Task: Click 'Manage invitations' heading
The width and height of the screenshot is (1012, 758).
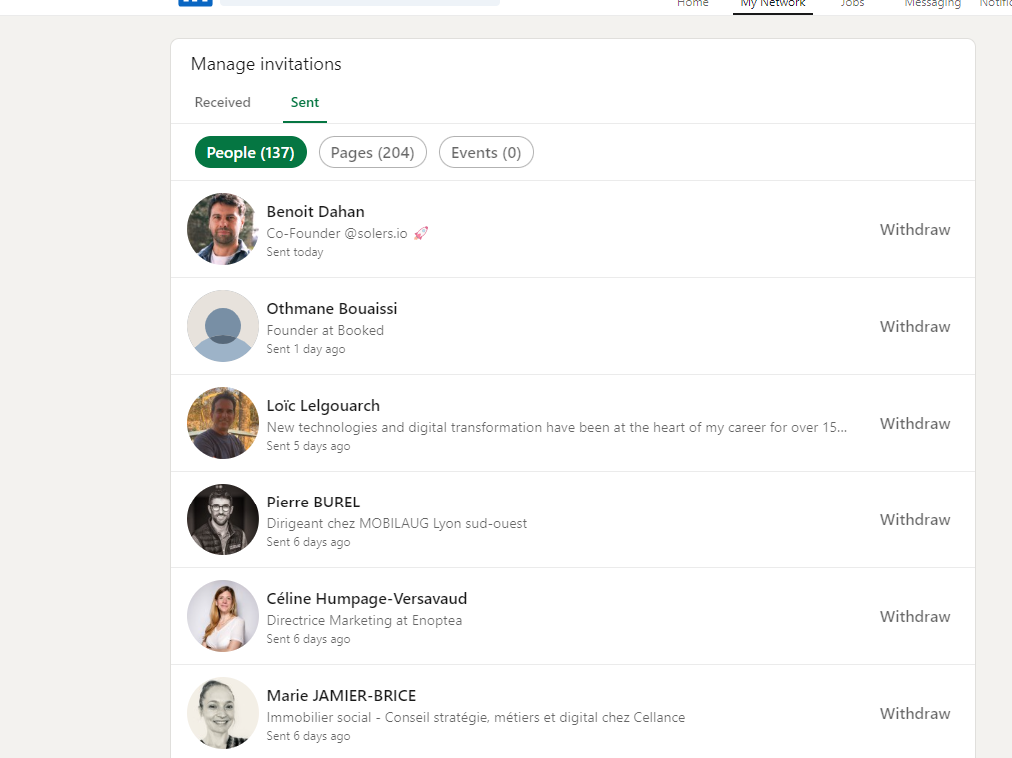Action: point(266,64)
